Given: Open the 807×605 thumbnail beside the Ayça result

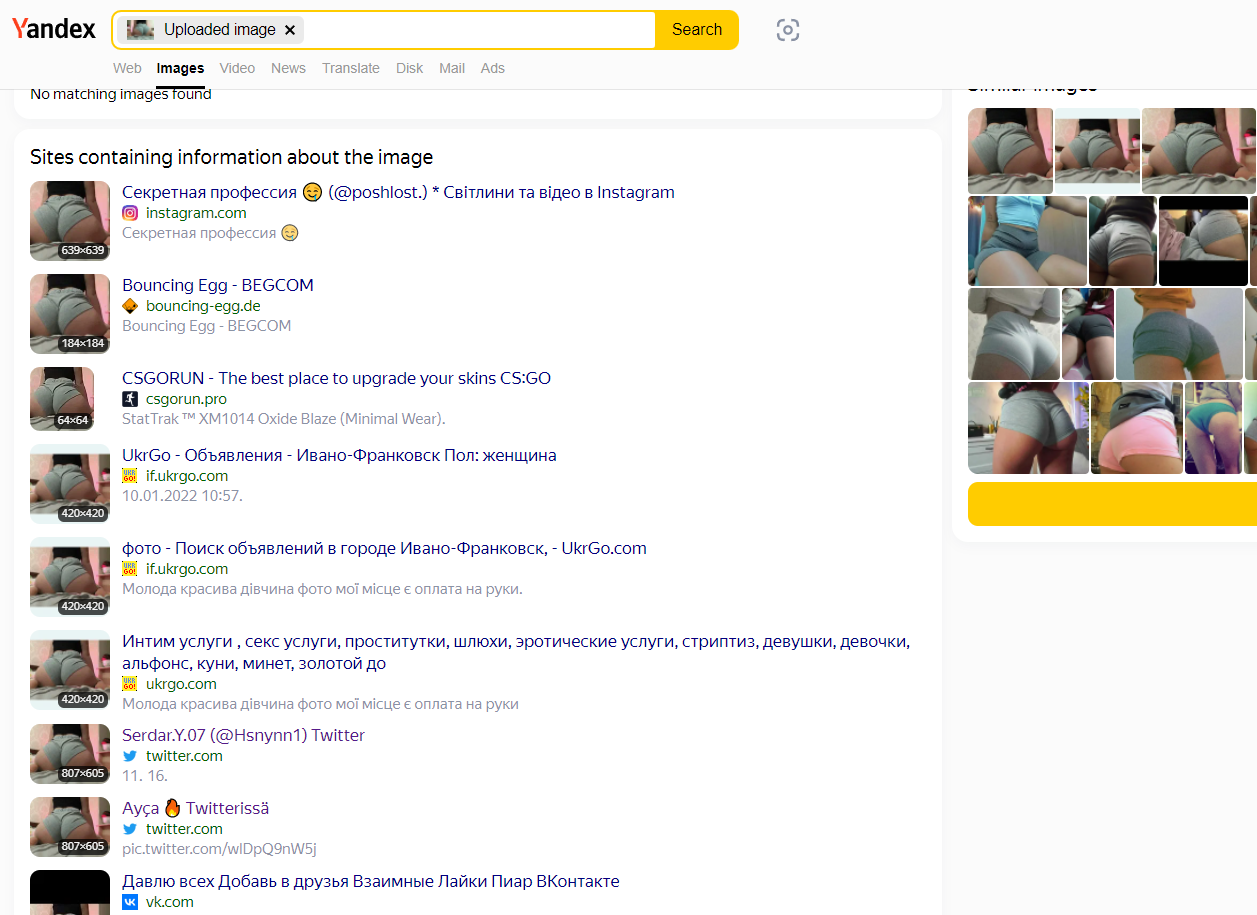Looking at the screenshot, I should tap(70, 827).
